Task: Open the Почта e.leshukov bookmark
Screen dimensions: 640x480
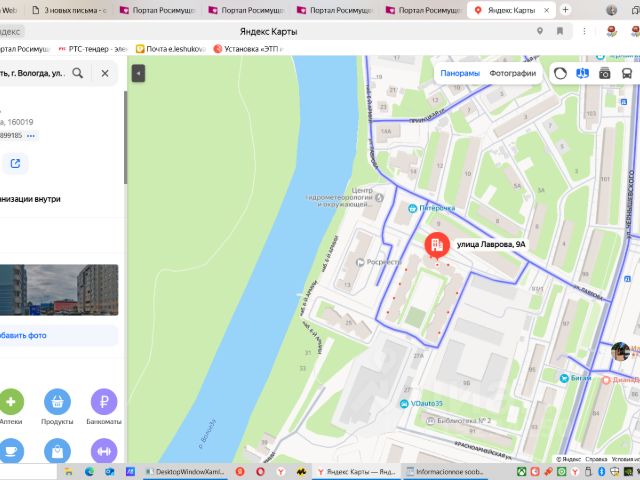Action: 170,49
